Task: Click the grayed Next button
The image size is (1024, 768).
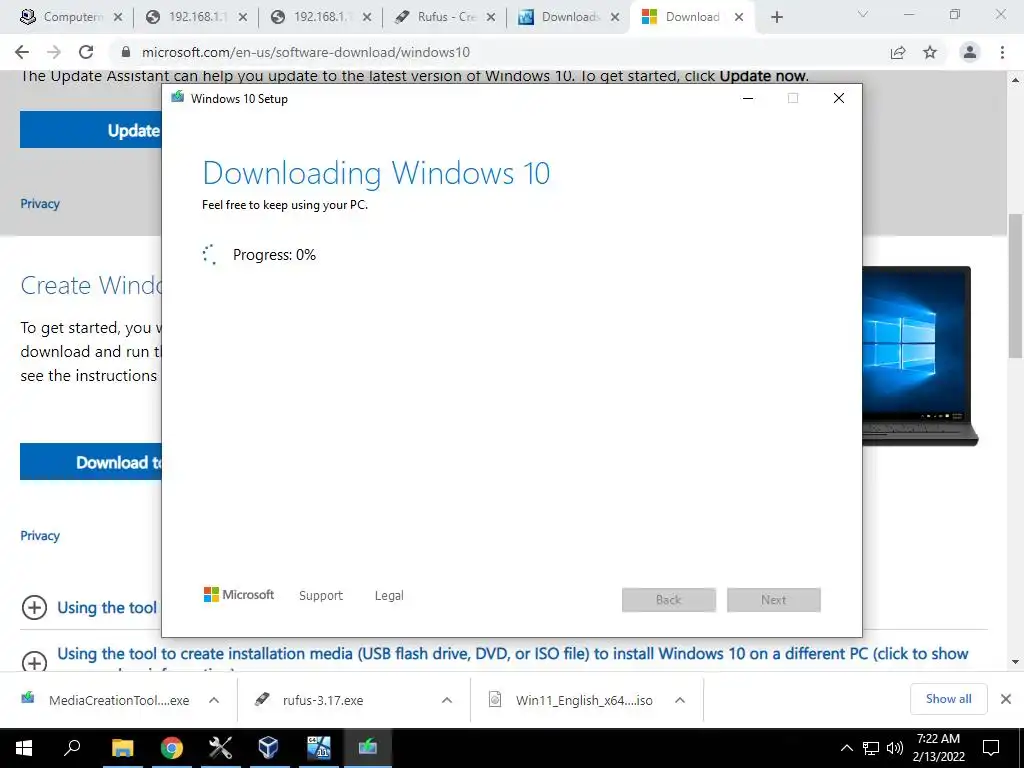Action: (774, 600)
